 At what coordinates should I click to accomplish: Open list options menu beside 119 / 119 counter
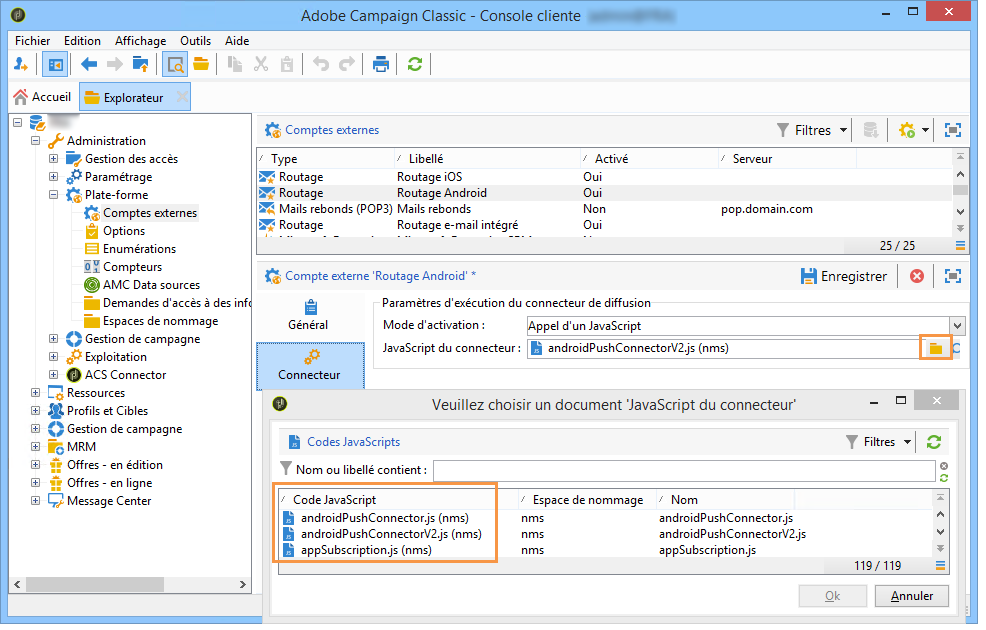(940, 566)
